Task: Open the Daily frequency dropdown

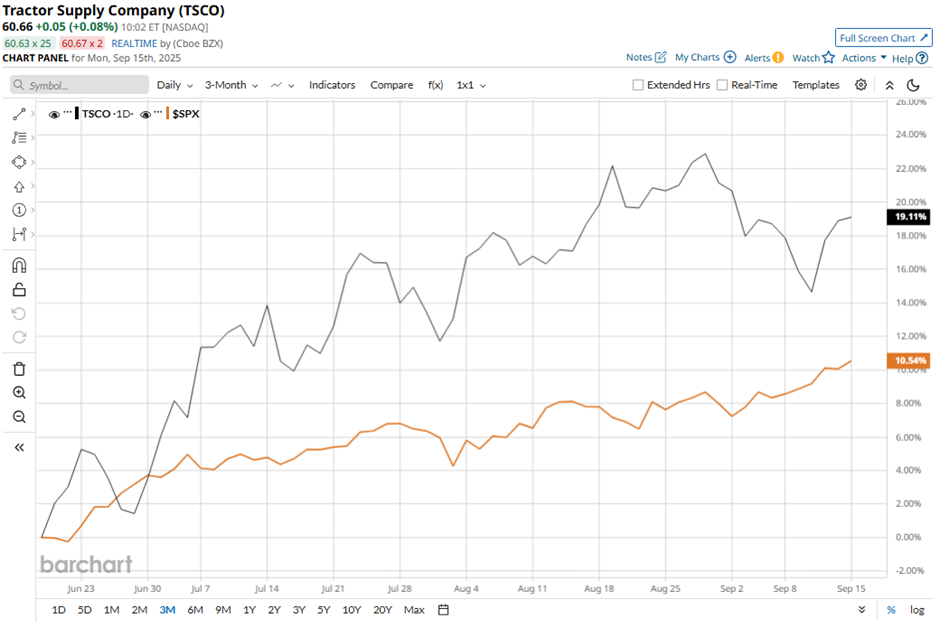Action: (x=174, y=85)
